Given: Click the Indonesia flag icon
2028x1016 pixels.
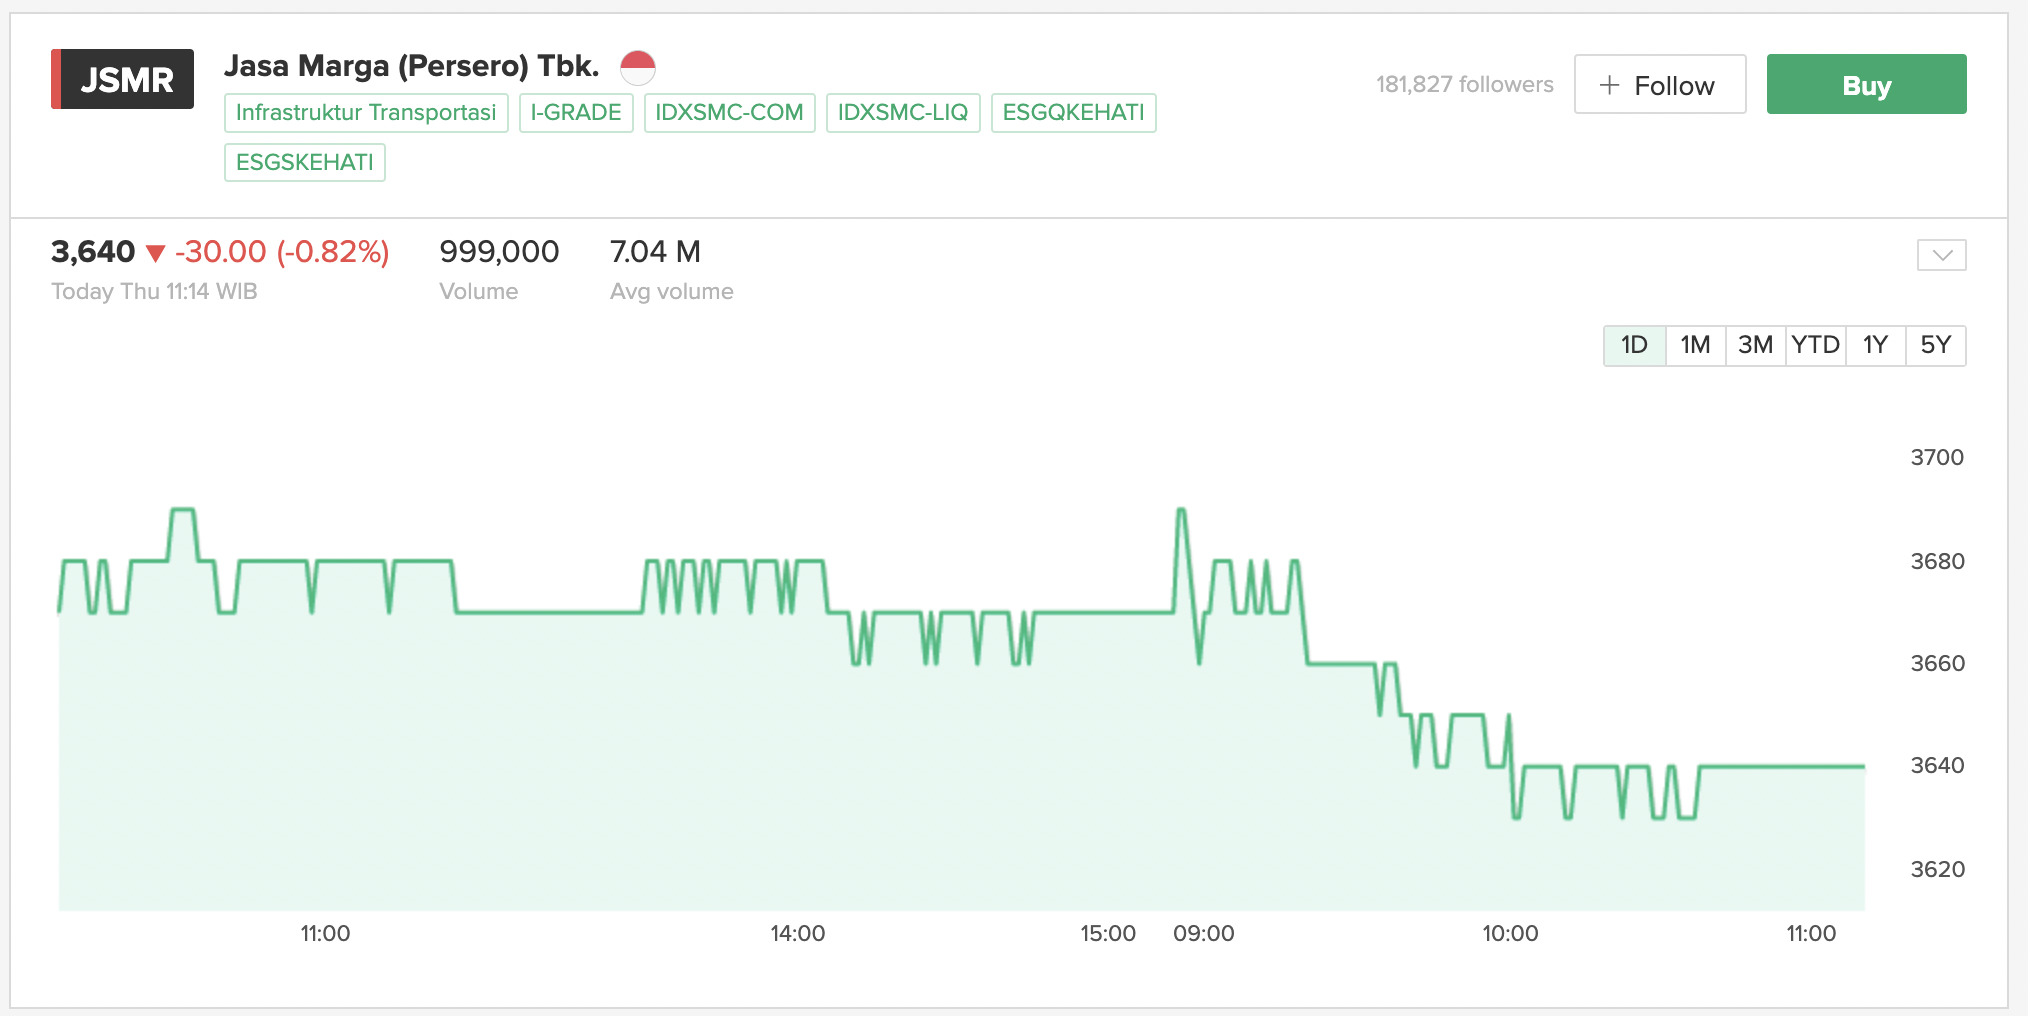Looking at the screenshot, I should (638, 68).
